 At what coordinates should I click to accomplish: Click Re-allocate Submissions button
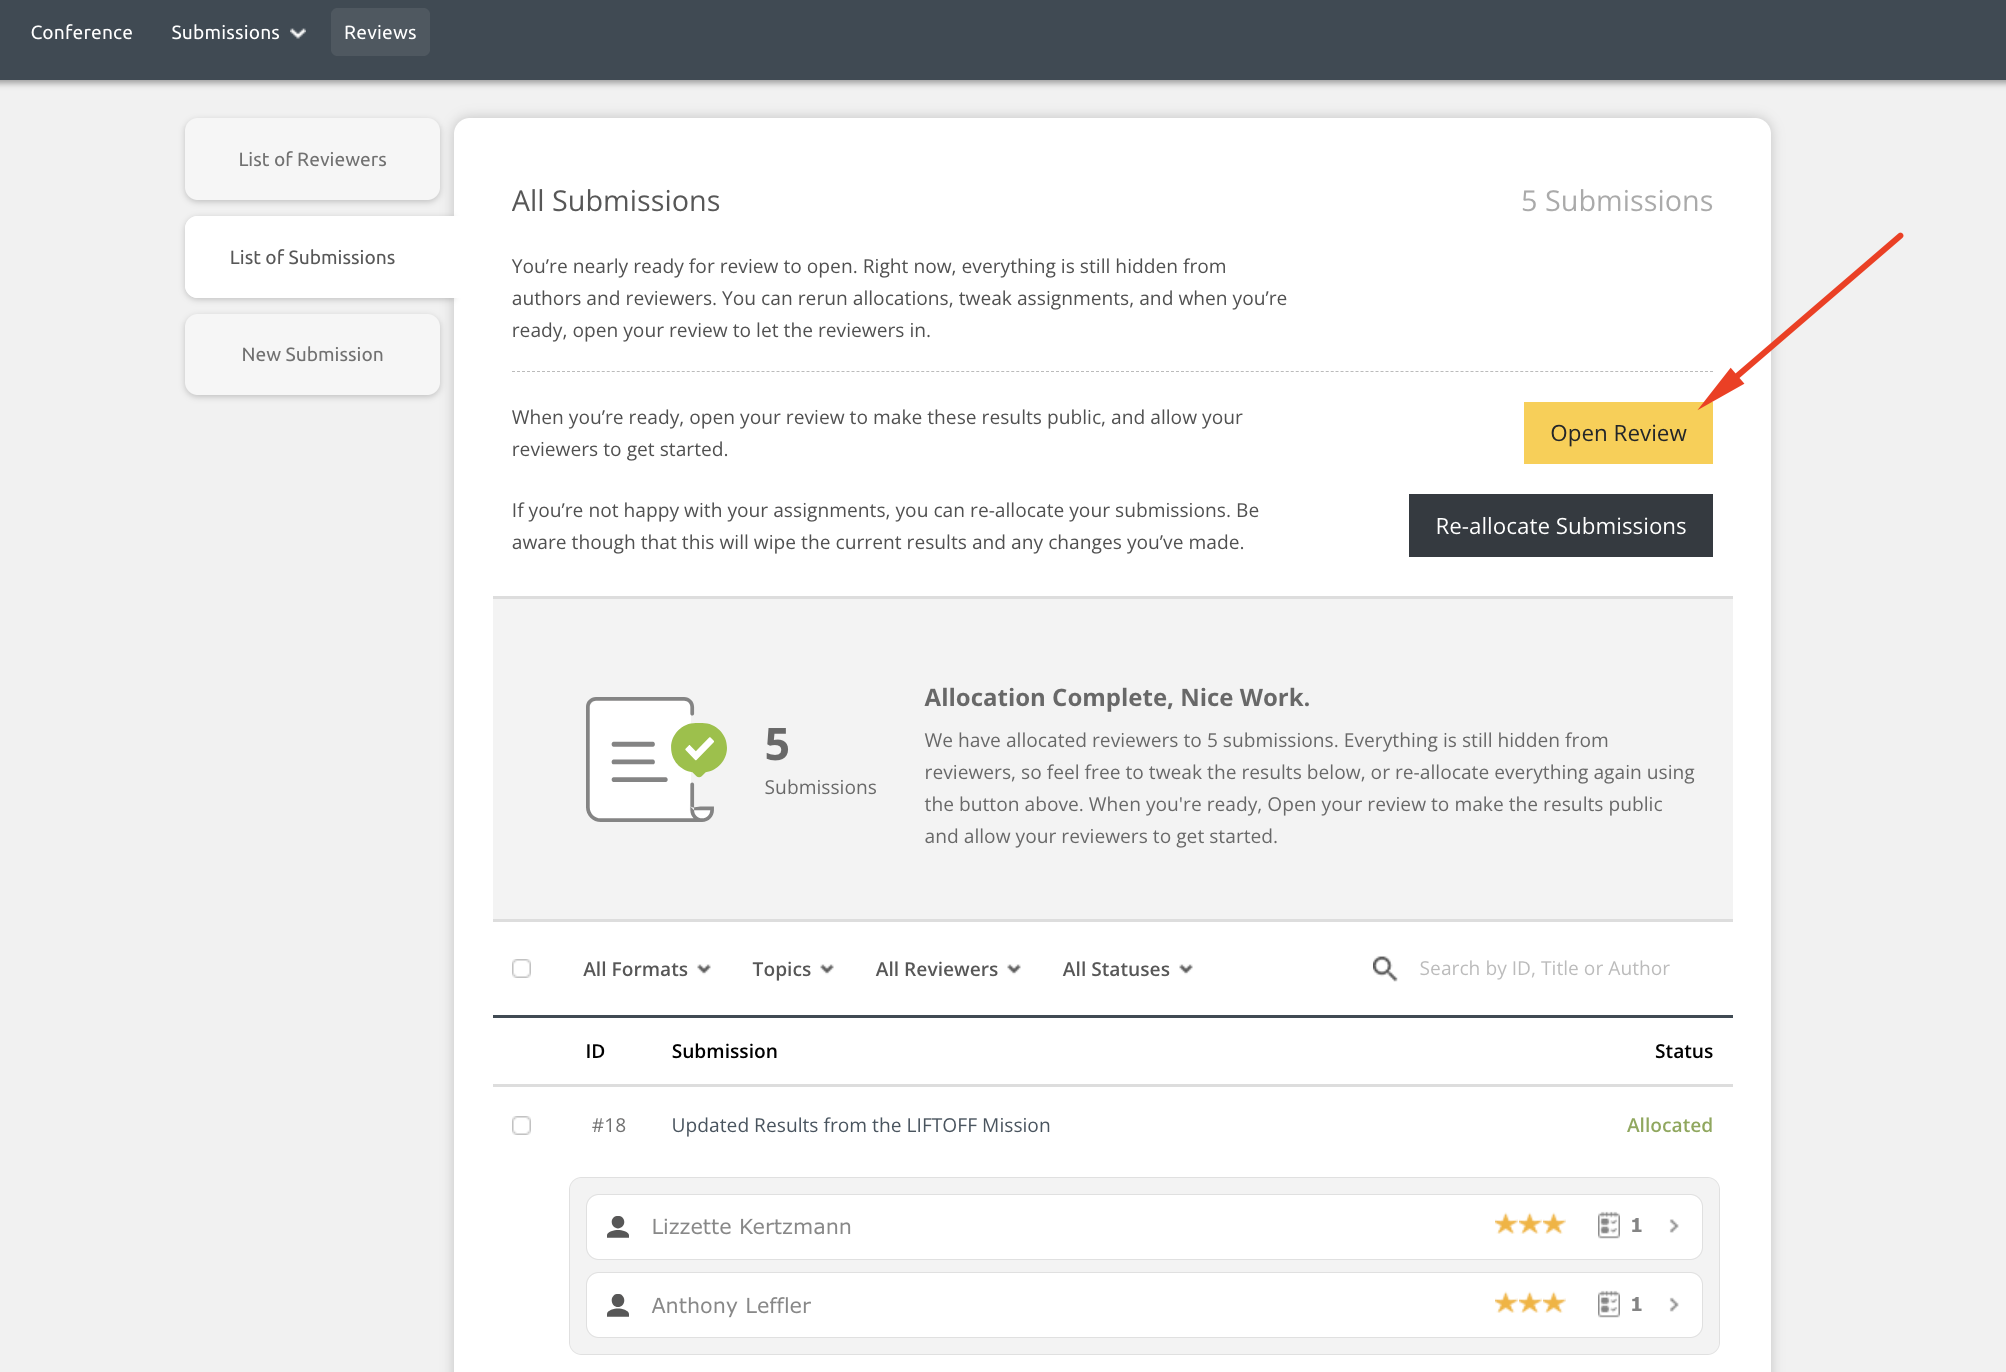(1560, 526)
